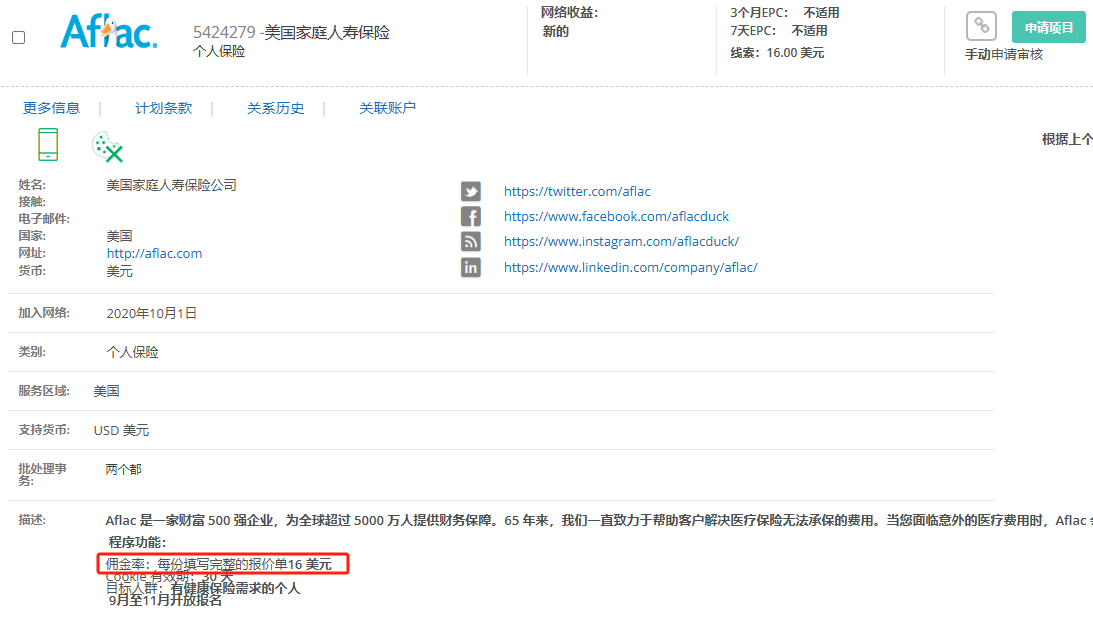Click the 服务区域 value 美国

[107, 391]
